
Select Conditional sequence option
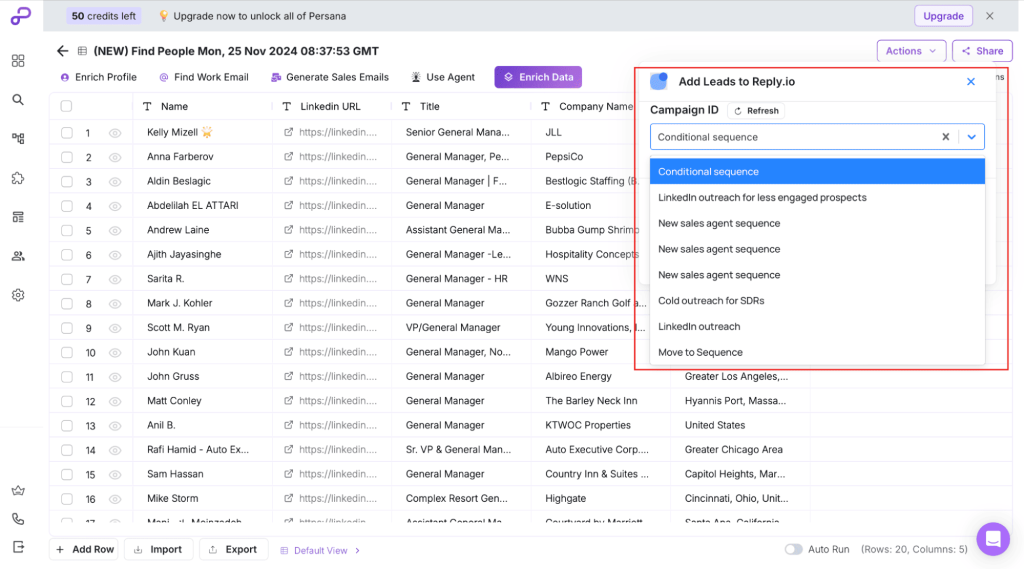817,172
